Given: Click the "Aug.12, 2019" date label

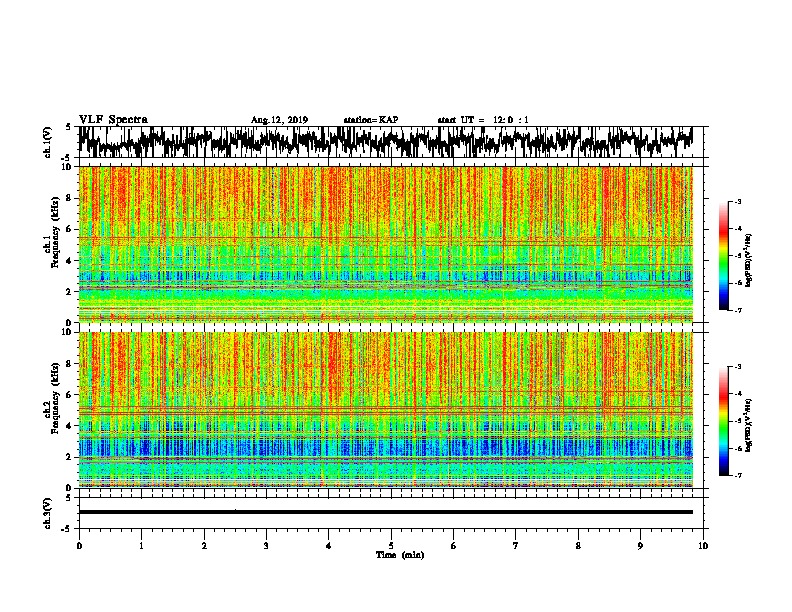Looking at the screenshot, I should [279, 120].
